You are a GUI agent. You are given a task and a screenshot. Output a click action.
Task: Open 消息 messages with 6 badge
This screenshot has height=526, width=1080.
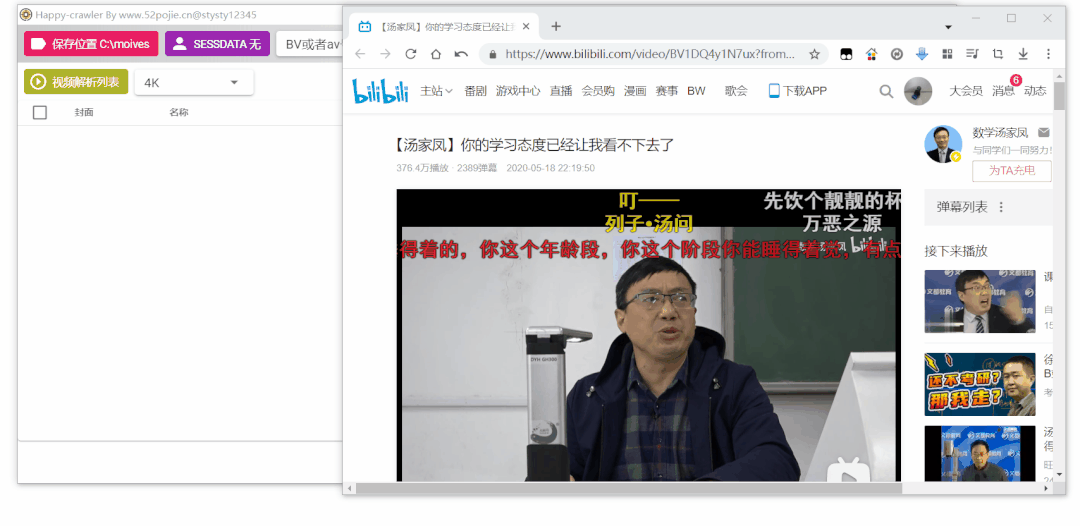coord(1003,91)
